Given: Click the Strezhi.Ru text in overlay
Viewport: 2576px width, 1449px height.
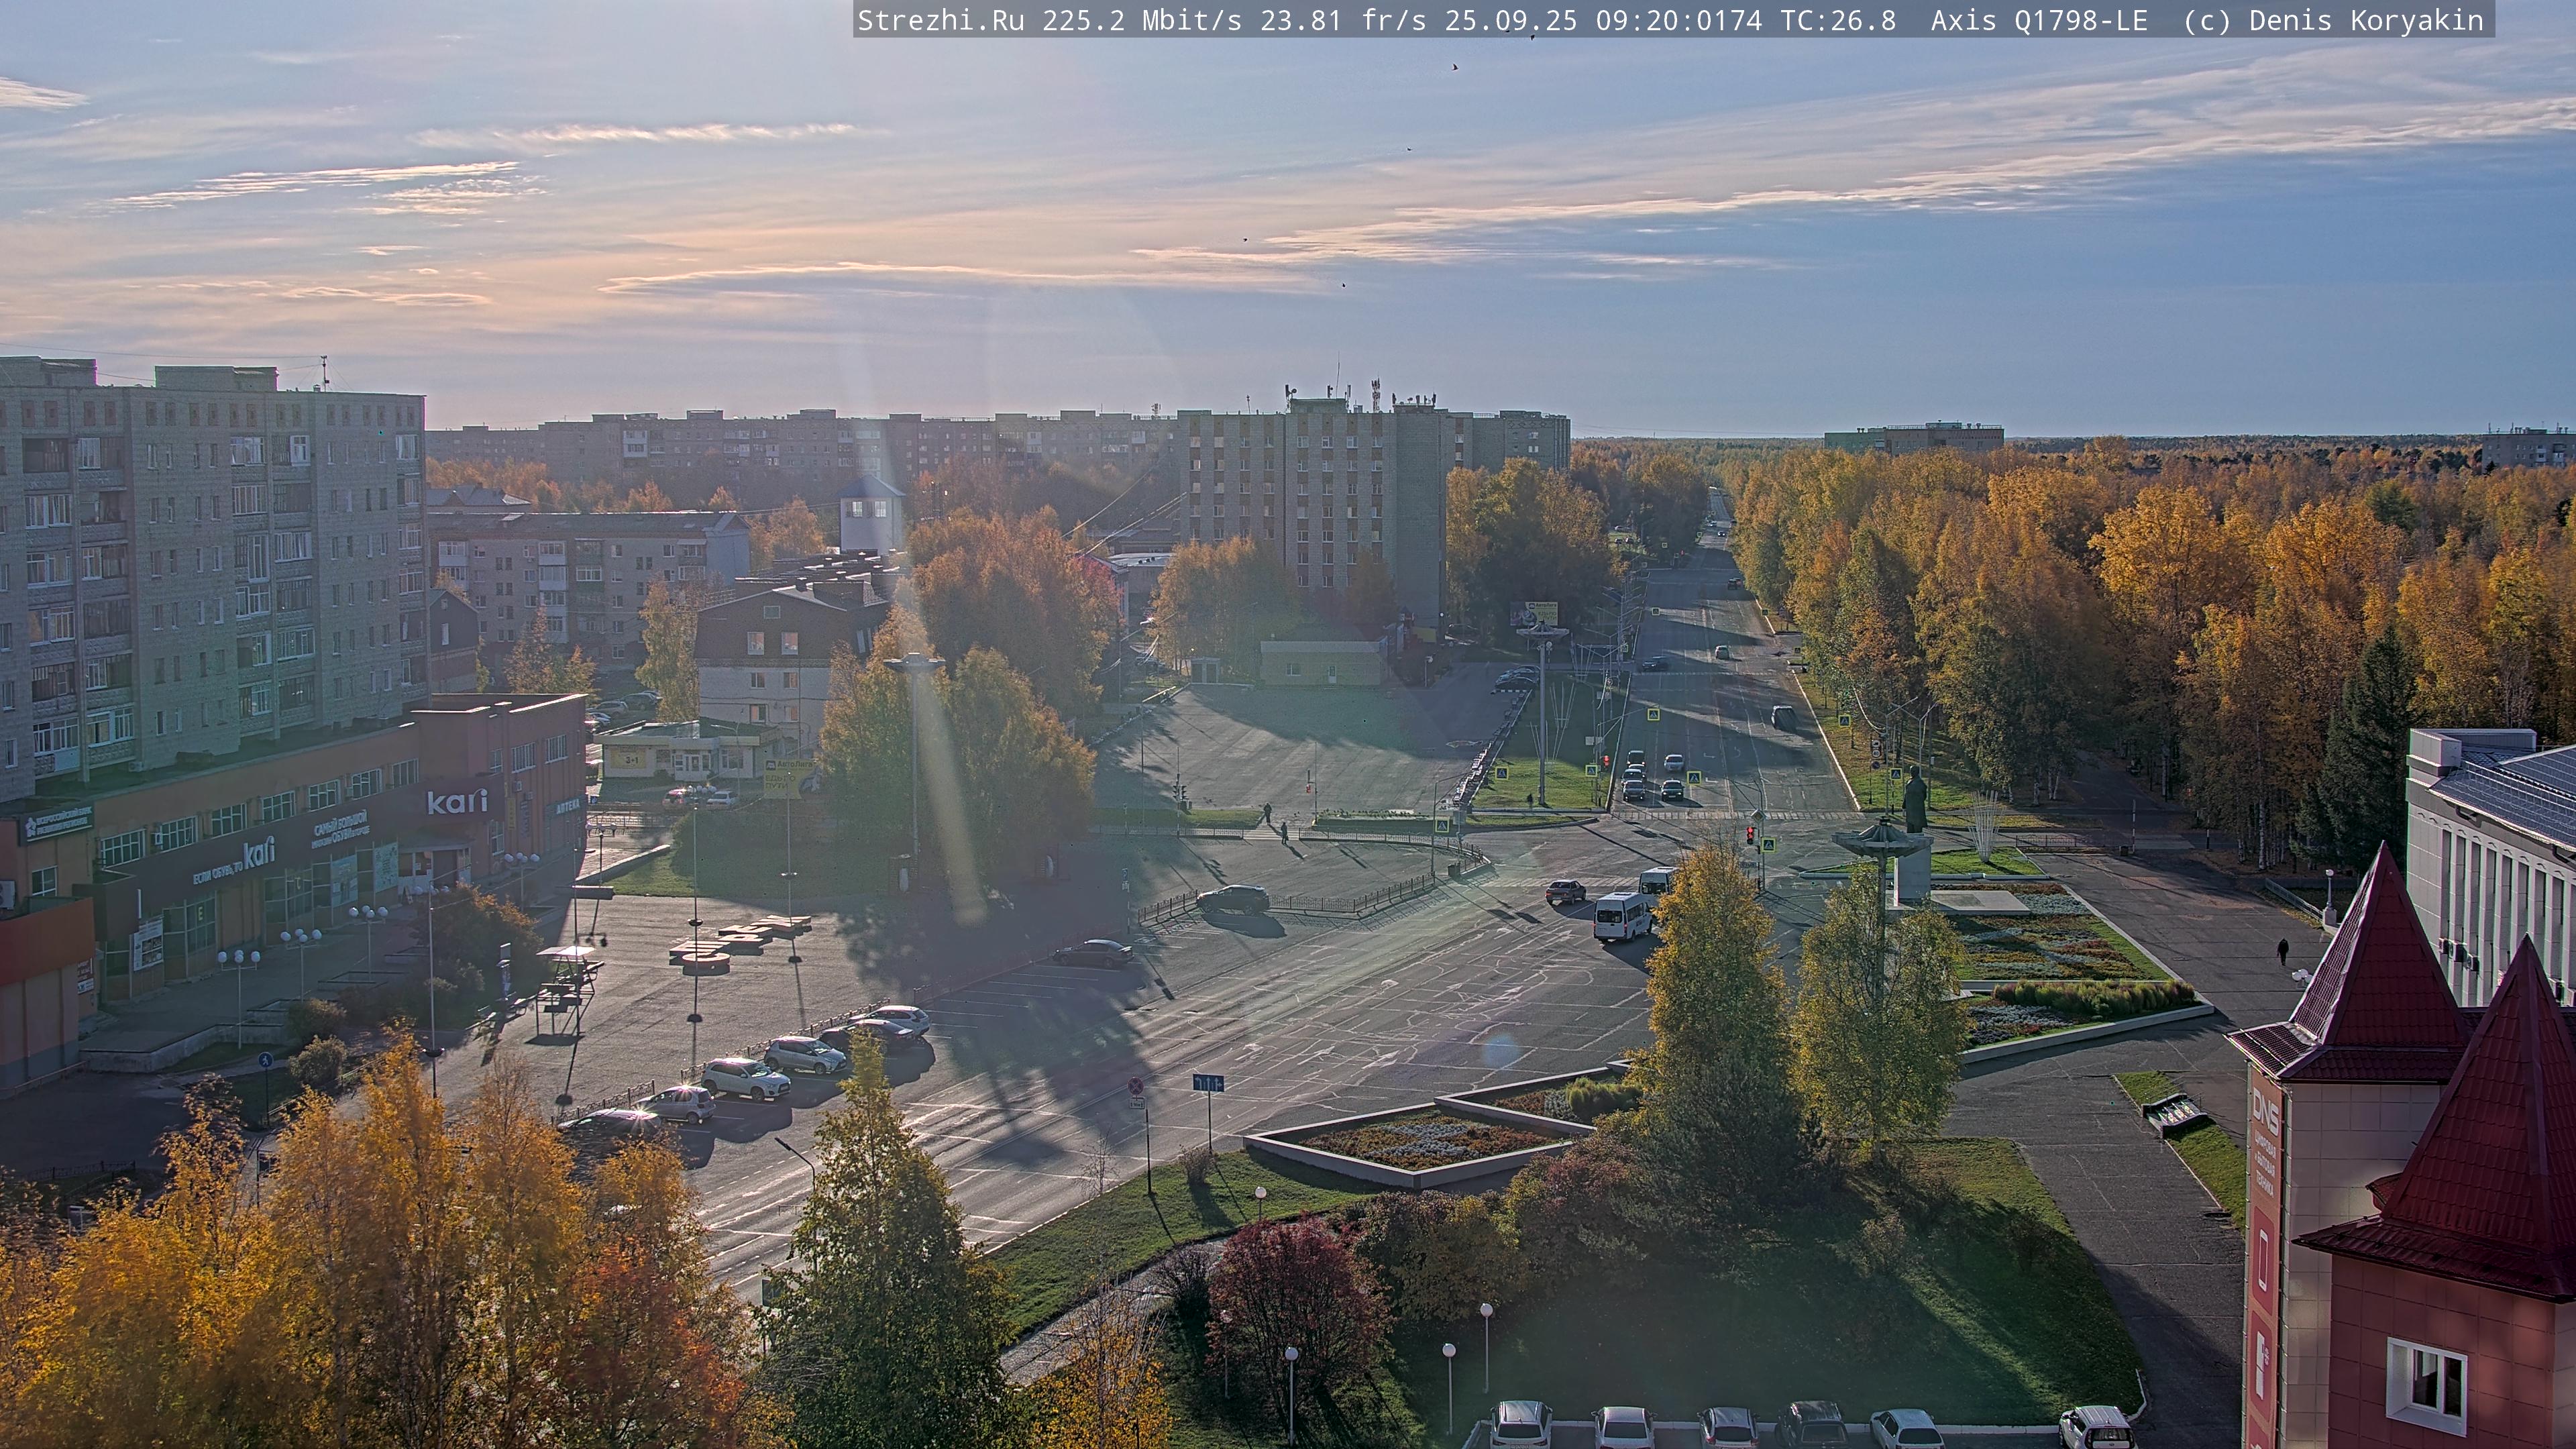Looking at the screenshot, I should coord(940,20).
